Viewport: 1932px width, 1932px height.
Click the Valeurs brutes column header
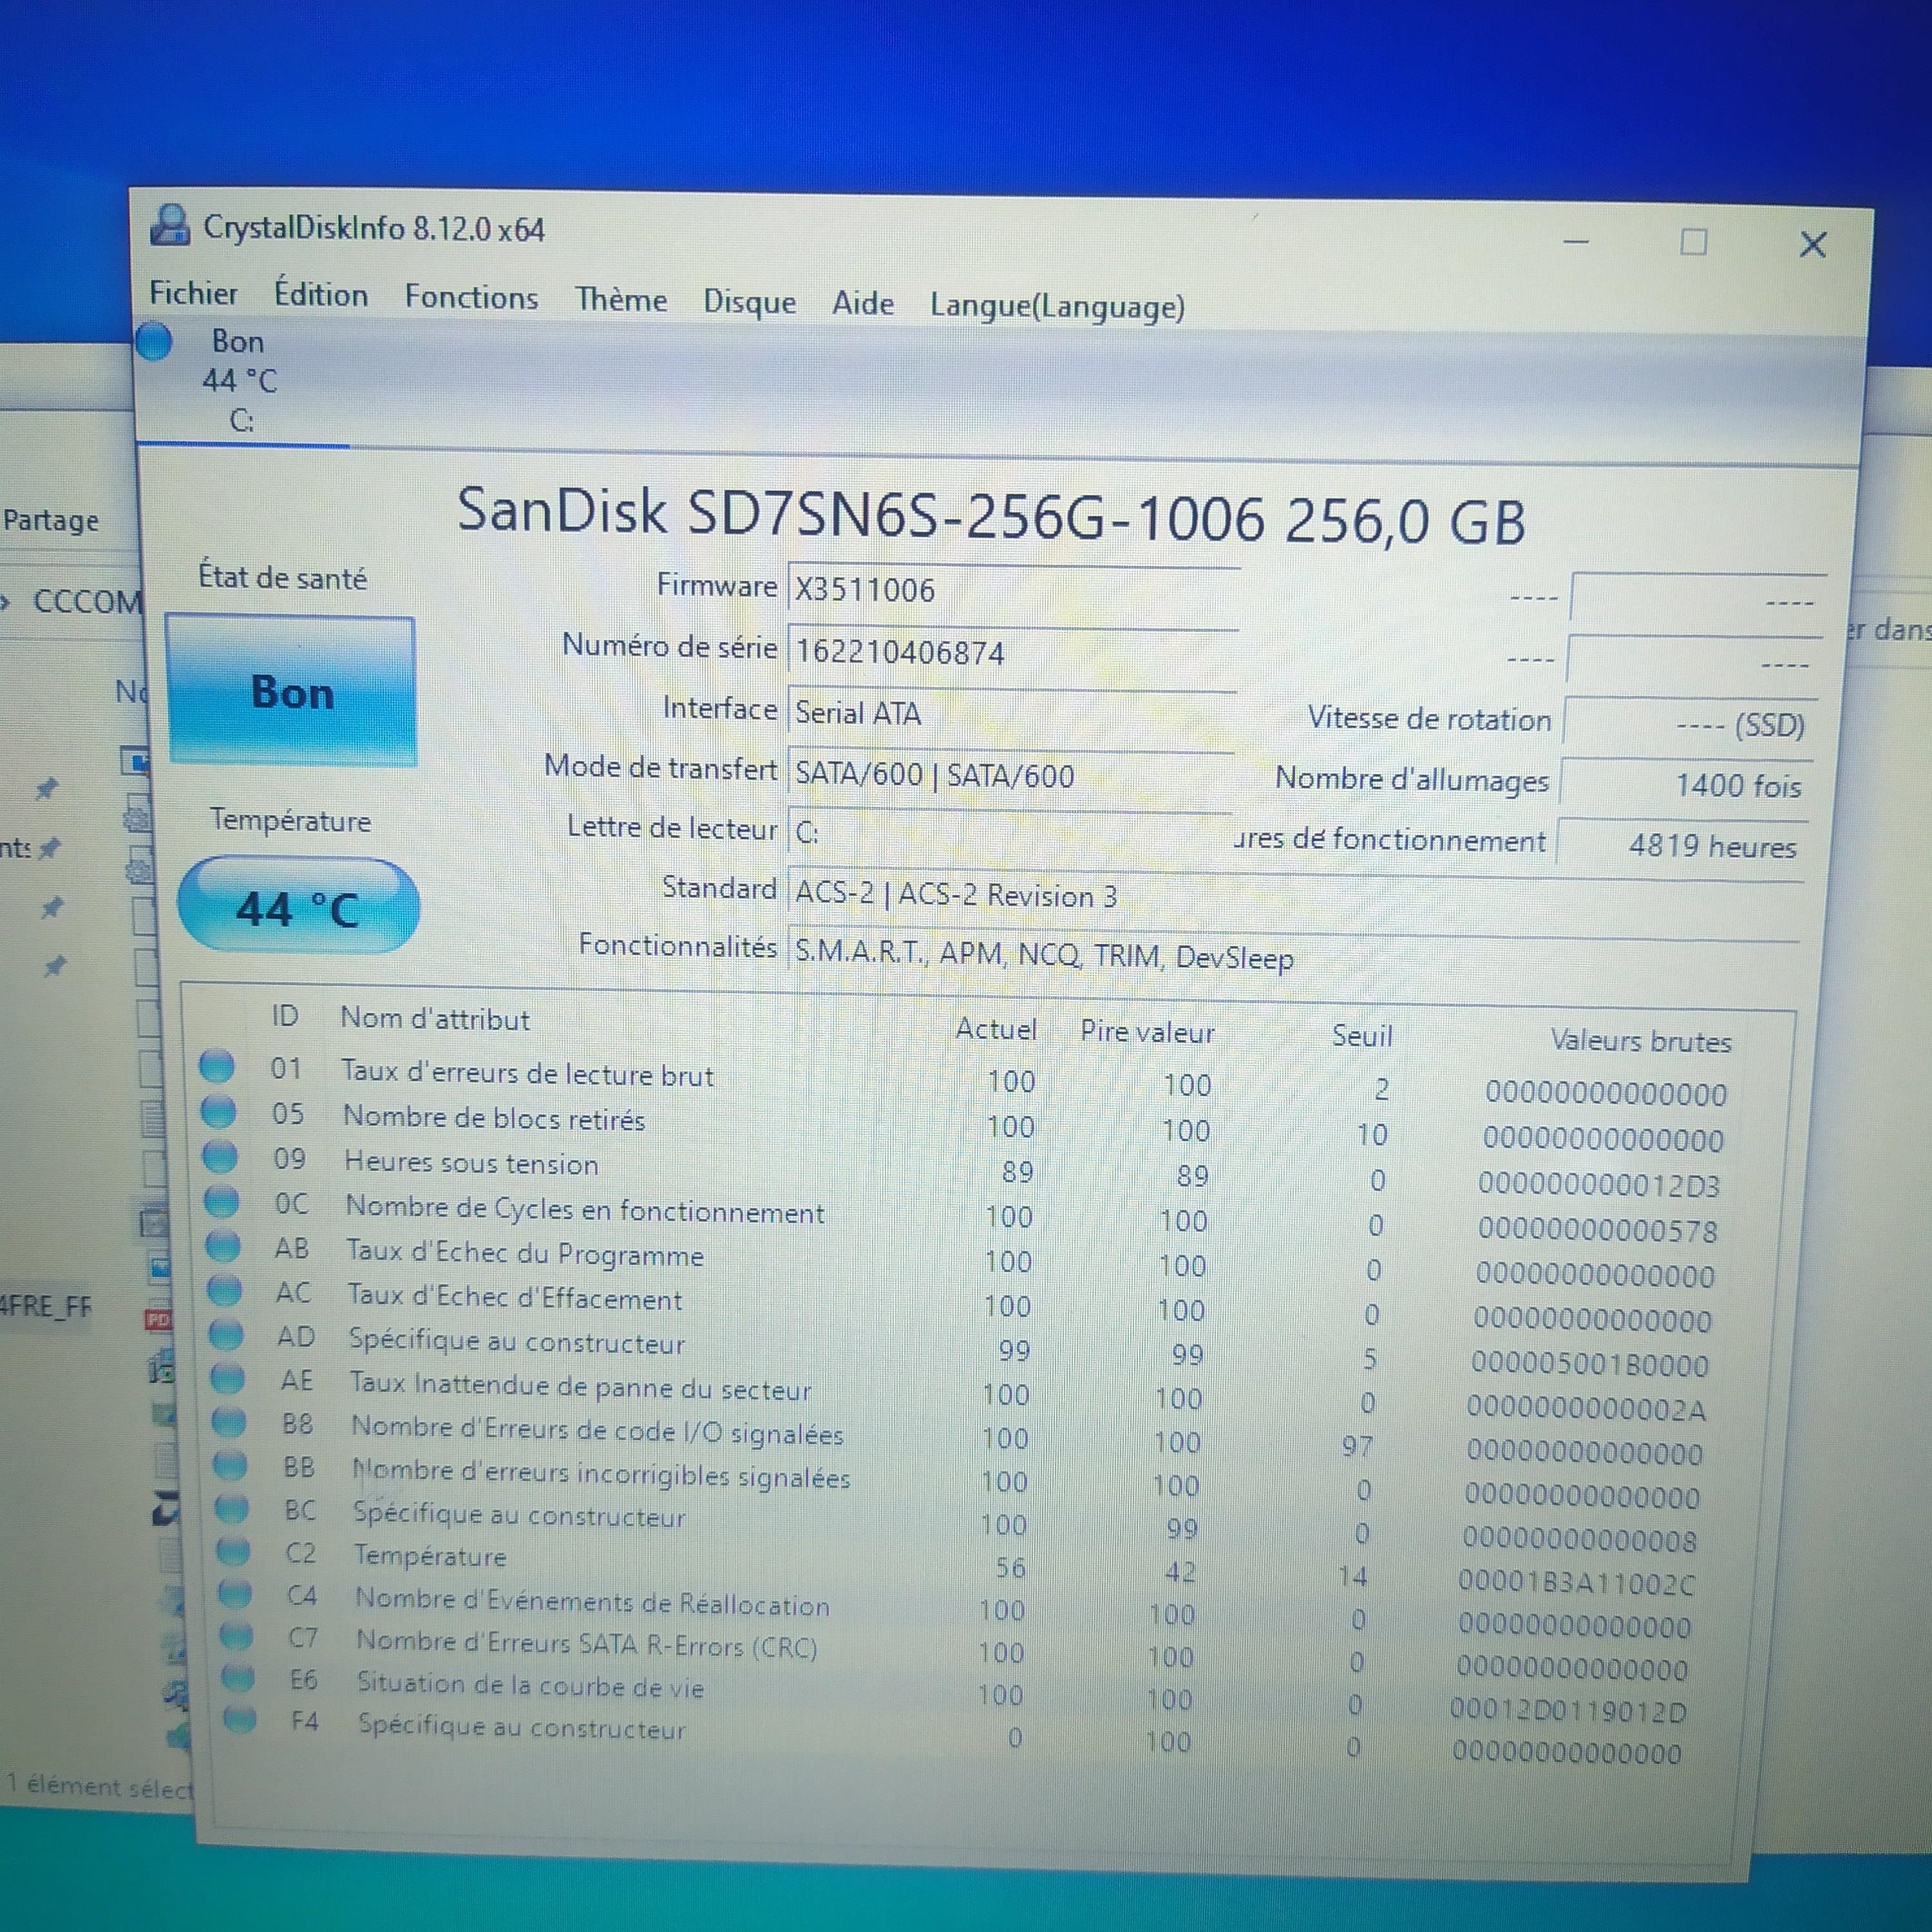1640,1041
